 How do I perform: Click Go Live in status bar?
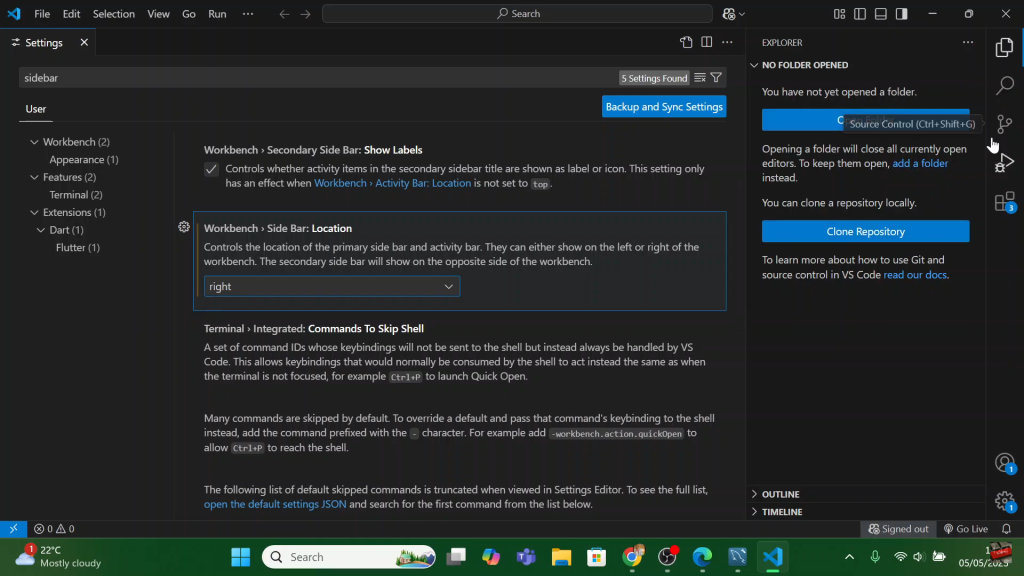pos(966,529)
